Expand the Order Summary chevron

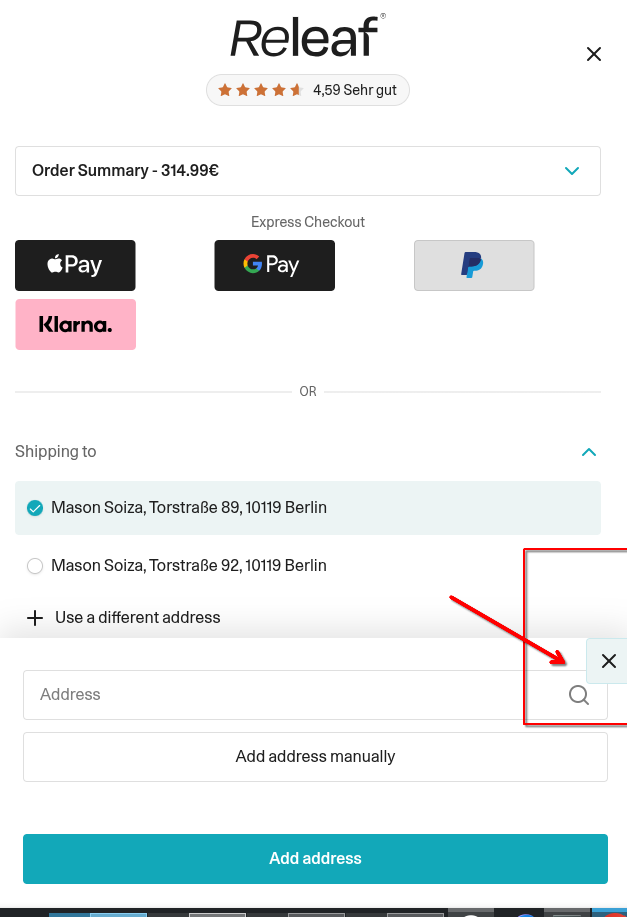(x=572, y=171)
